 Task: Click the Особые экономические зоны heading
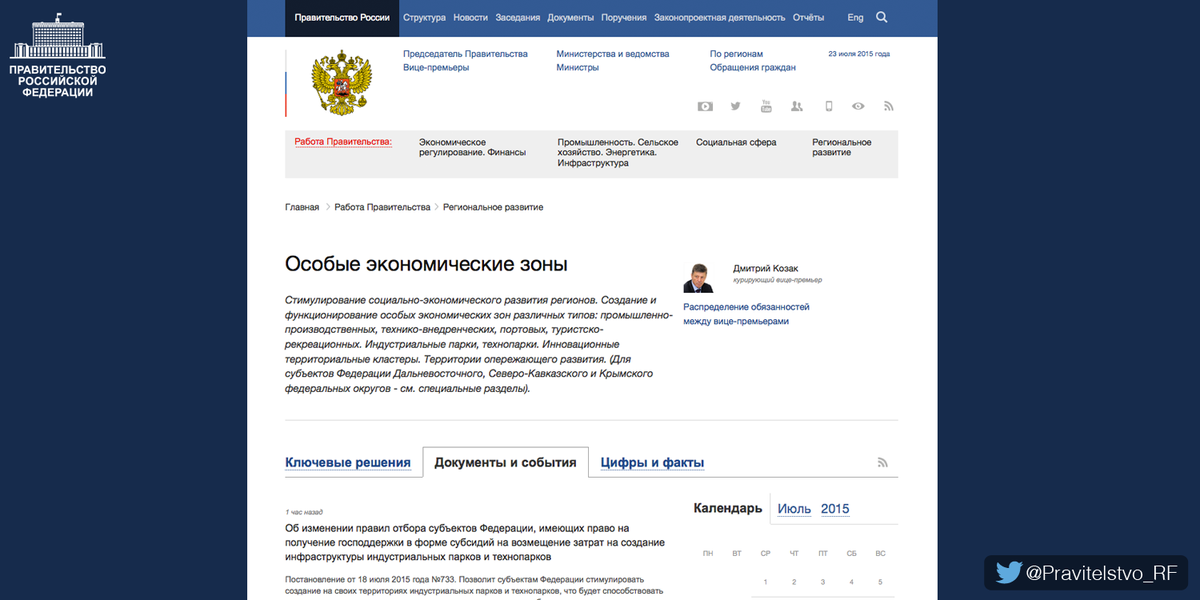coord(426,265)
